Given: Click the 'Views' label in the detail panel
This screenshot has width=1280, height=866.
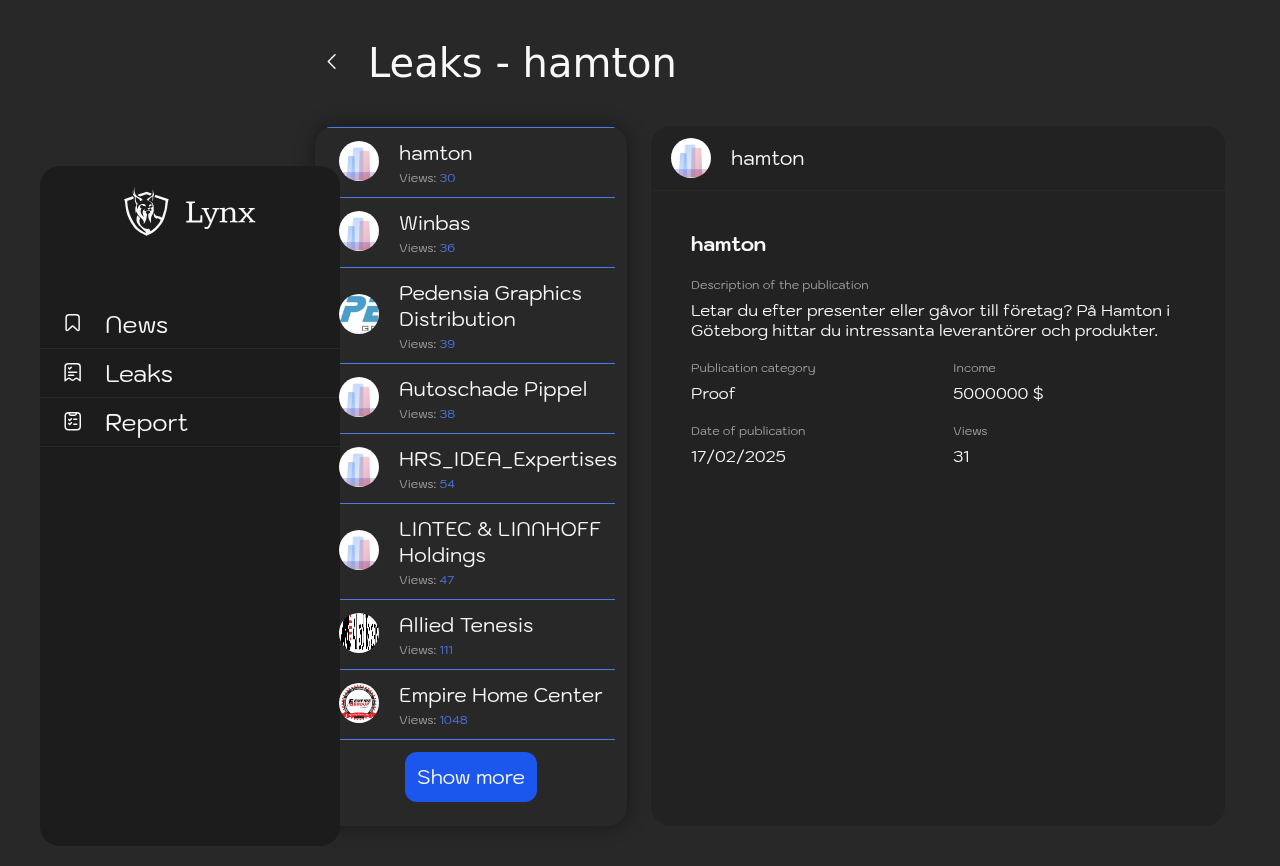Looking at the screenshot, I should click(x=970, y=431).
